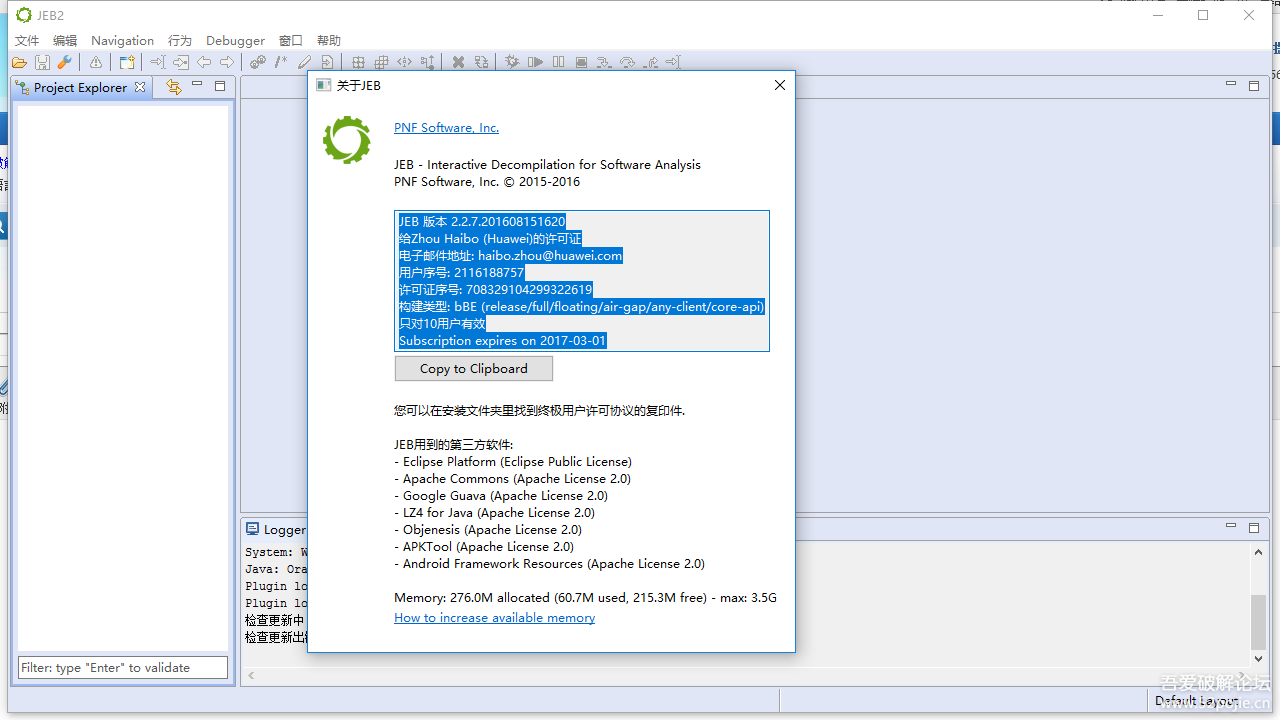Open the 行为 menu
Image resolution: width=1280 pixels, height=720 pixels.
click(x=180, y=41)
